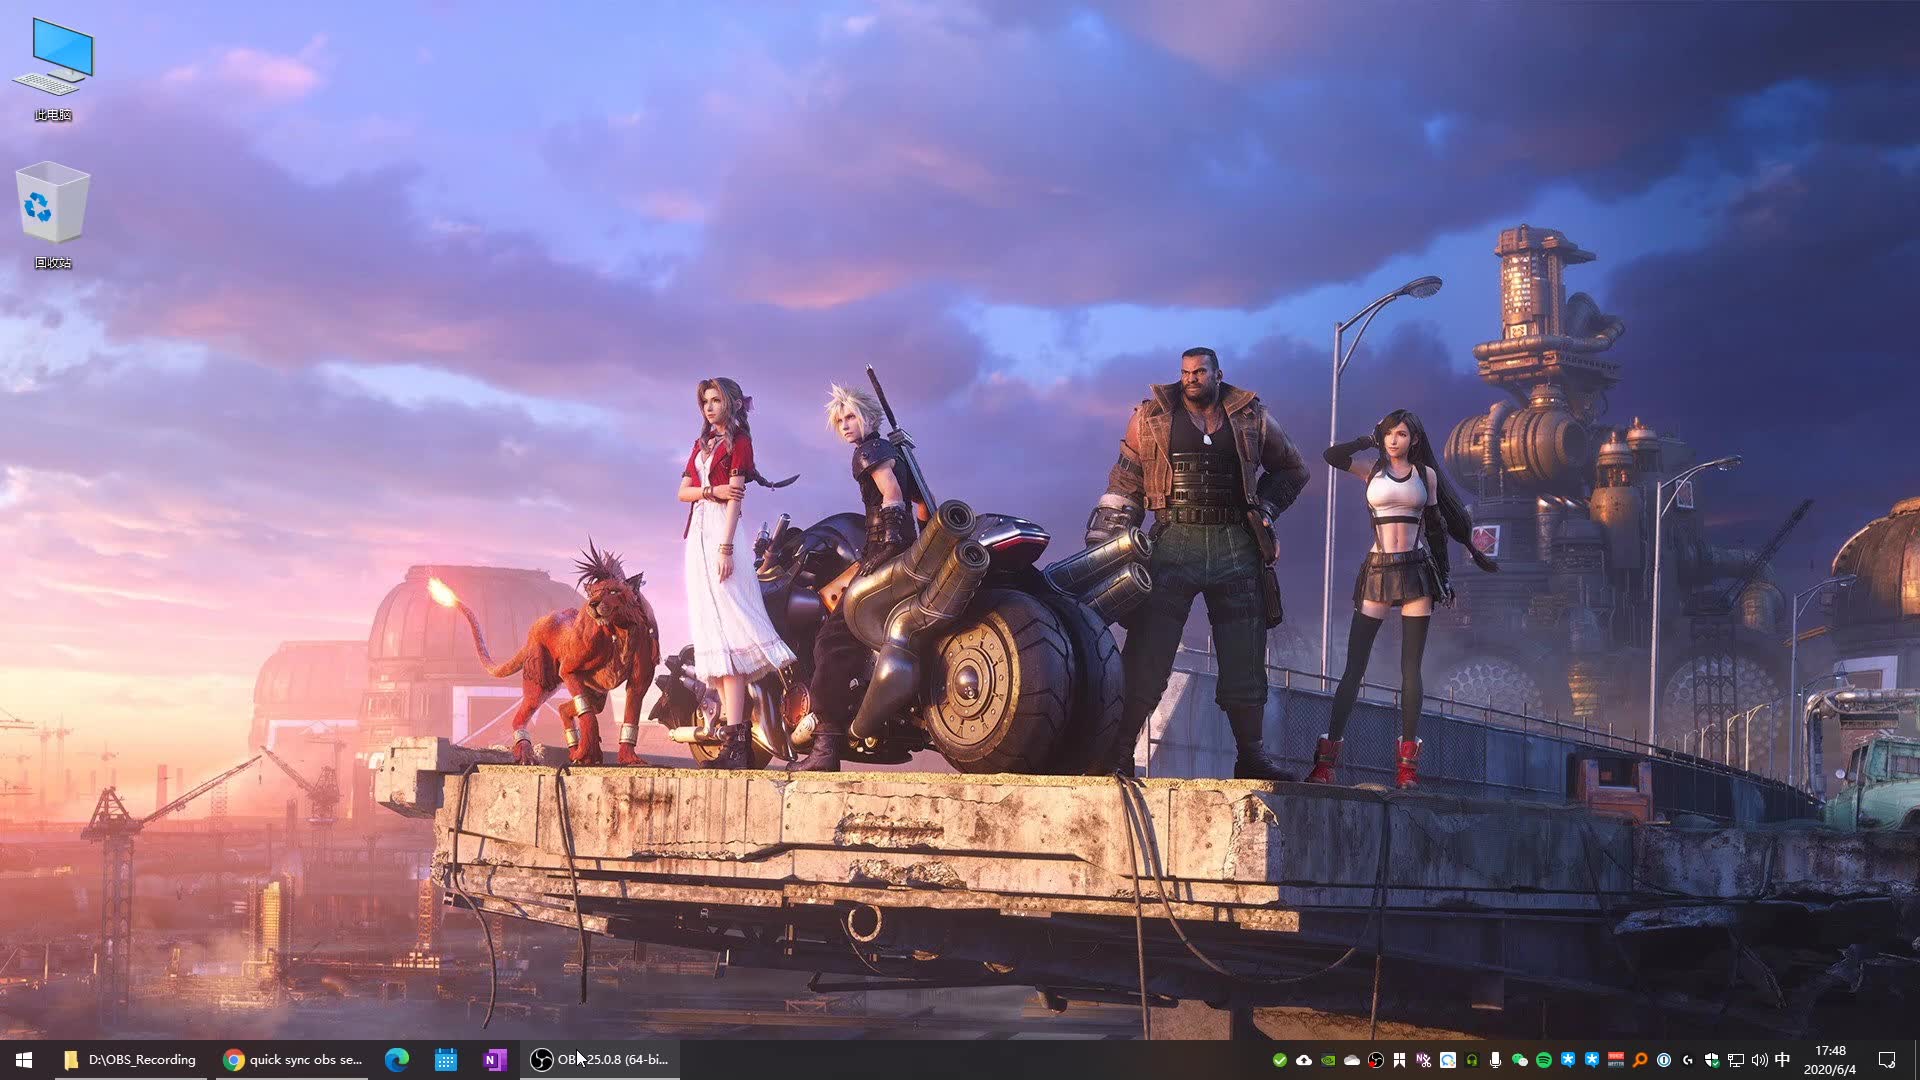This screenshot has width=1920, height=1080.
Task: Toggle the Chinese input method indicator
Action: coord(1782,1060)
